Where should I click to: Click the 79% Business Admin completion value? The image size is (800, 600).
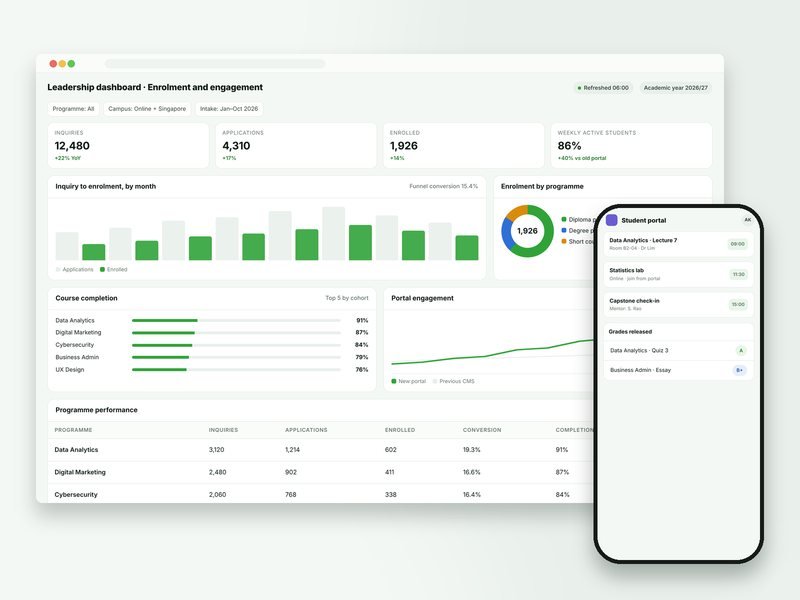click(x=362, y=357)
